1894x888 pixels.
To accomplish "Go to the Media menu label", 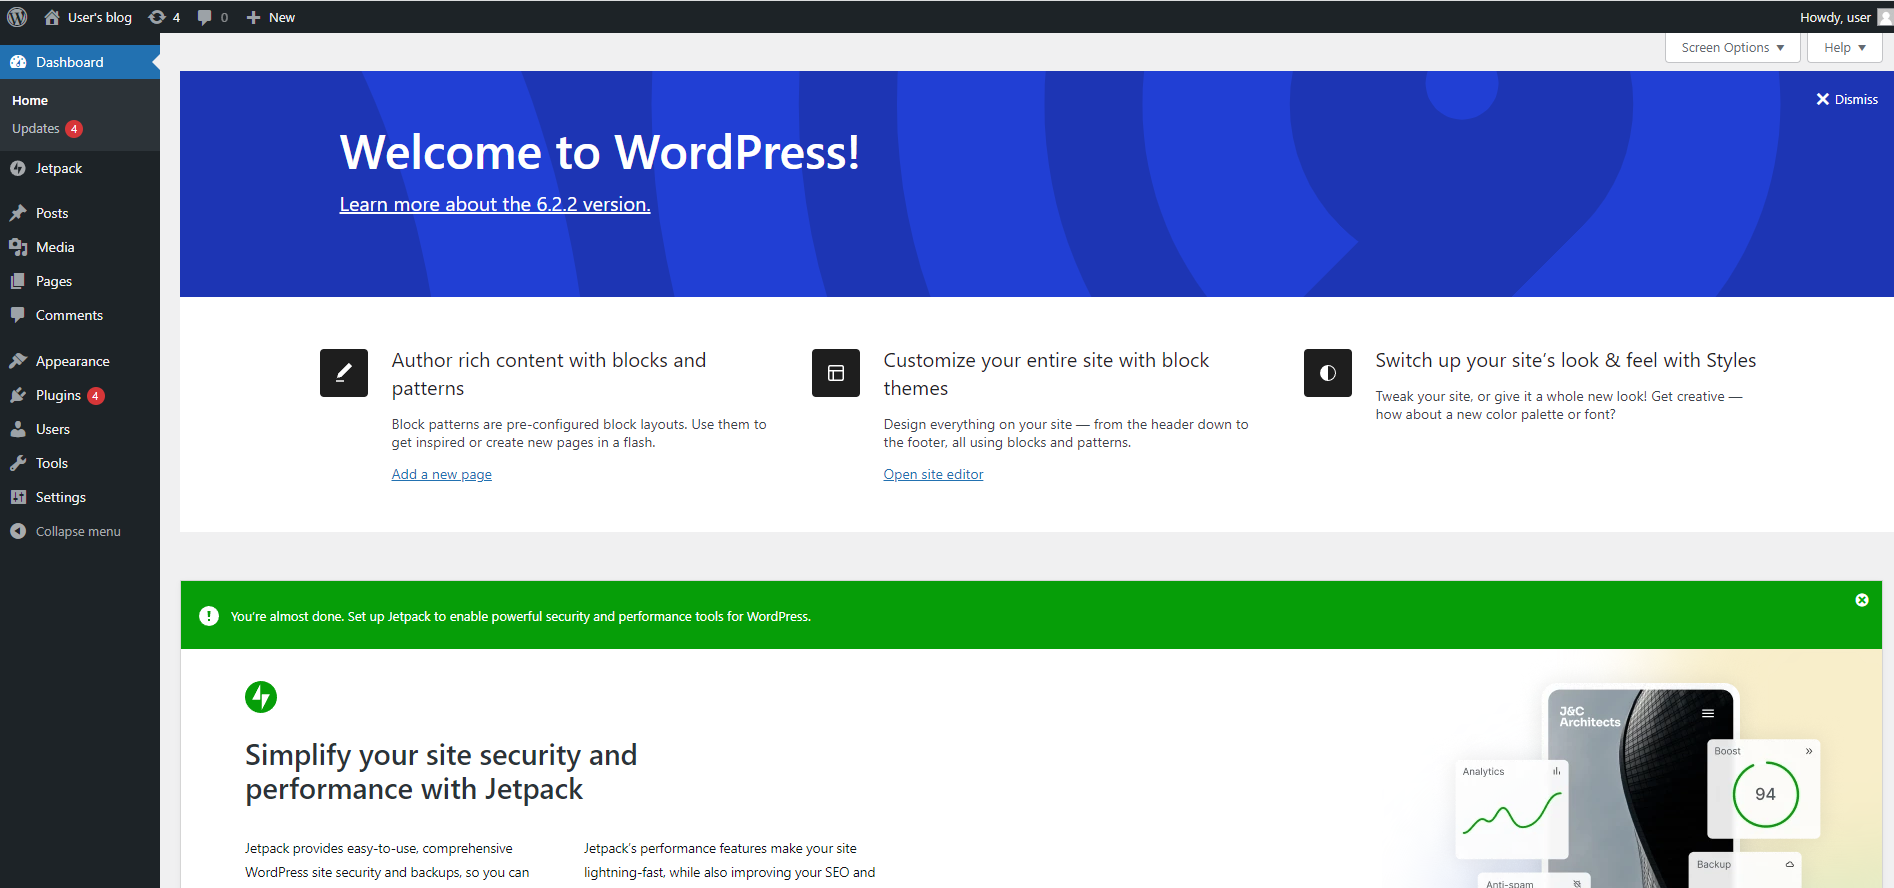I will pyautogui.click(x=55, y=247).
